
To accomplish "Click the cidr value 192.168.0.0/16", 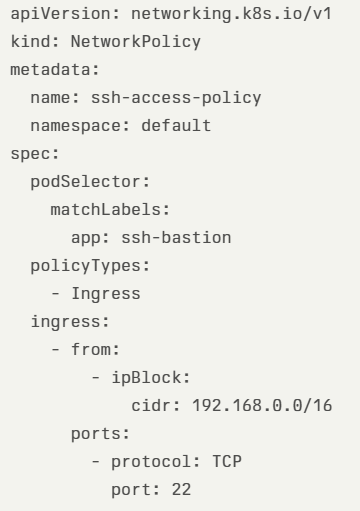I will pyautogui.click(x=262, y=406).
